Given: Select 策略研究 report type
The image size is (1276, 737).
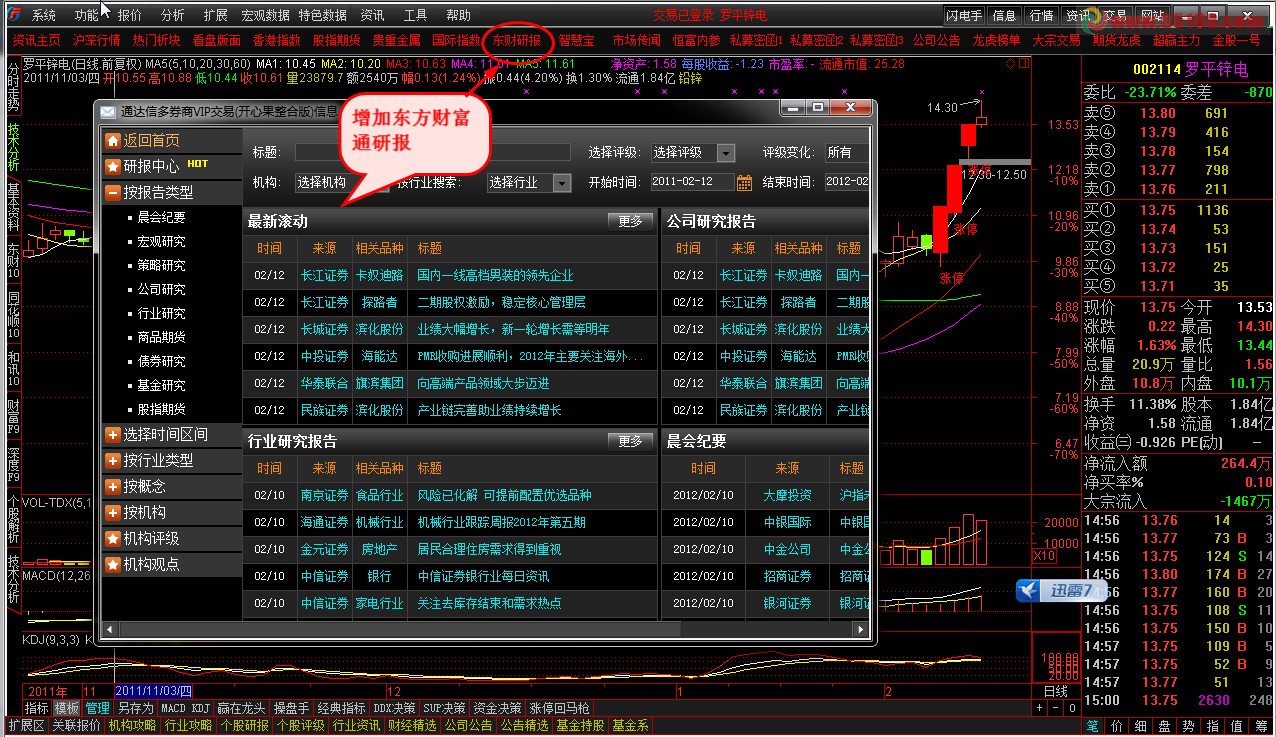Looking at the screenshot, I should 161,265.
